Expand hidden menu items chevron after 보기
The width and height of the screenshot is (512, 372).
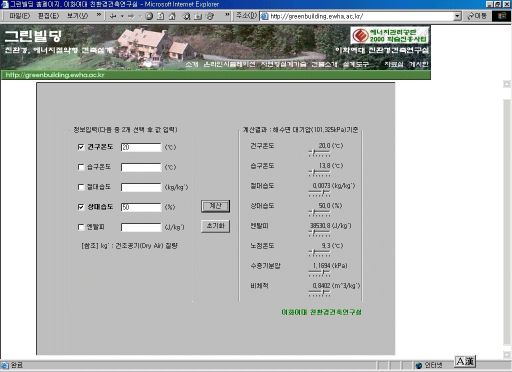pos(99,15)
